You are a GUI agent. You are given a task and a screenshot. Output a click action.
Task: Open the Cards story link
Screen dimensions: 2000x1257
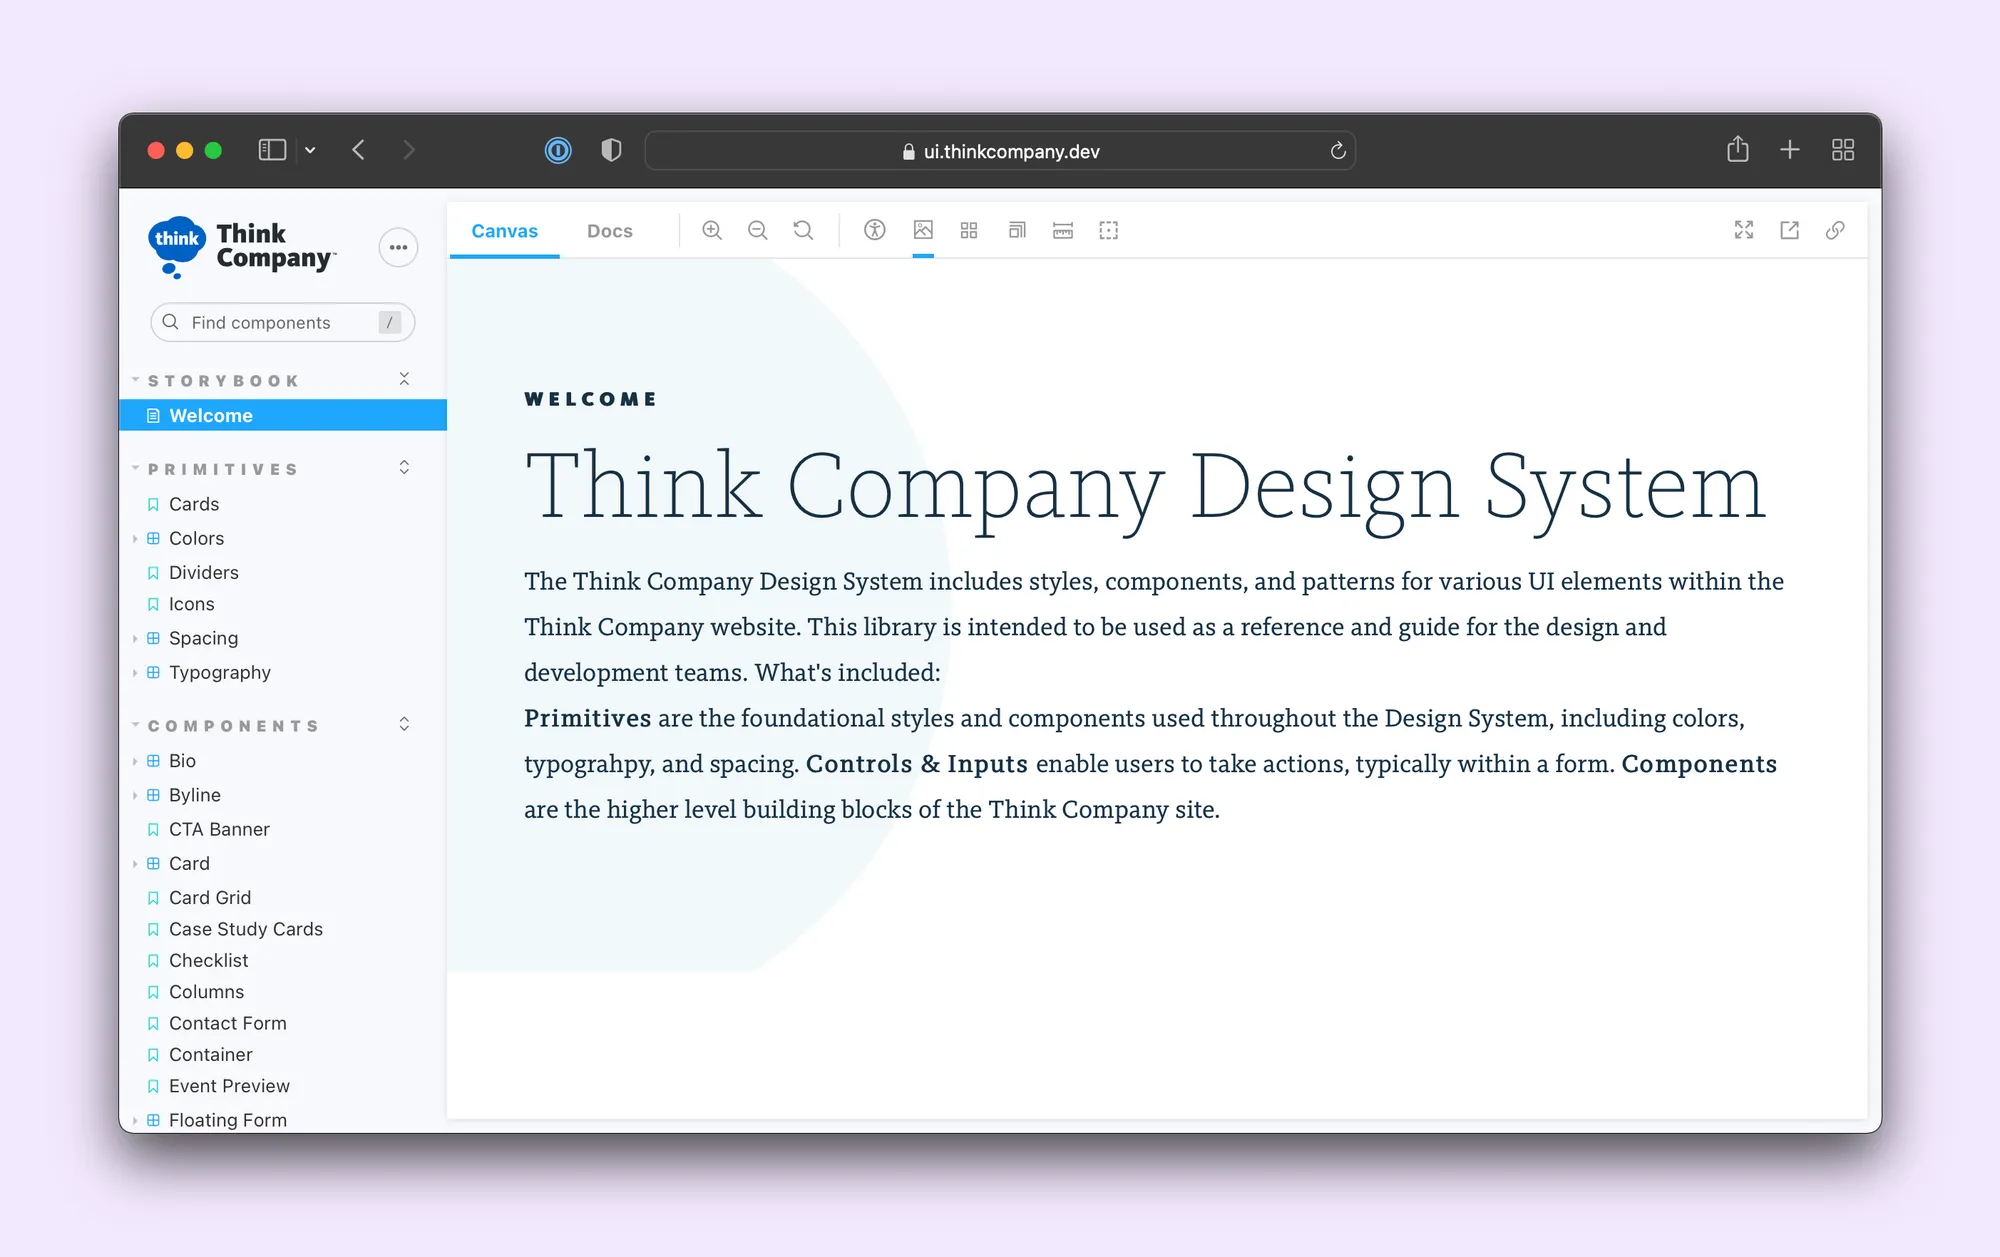point(194,504)
